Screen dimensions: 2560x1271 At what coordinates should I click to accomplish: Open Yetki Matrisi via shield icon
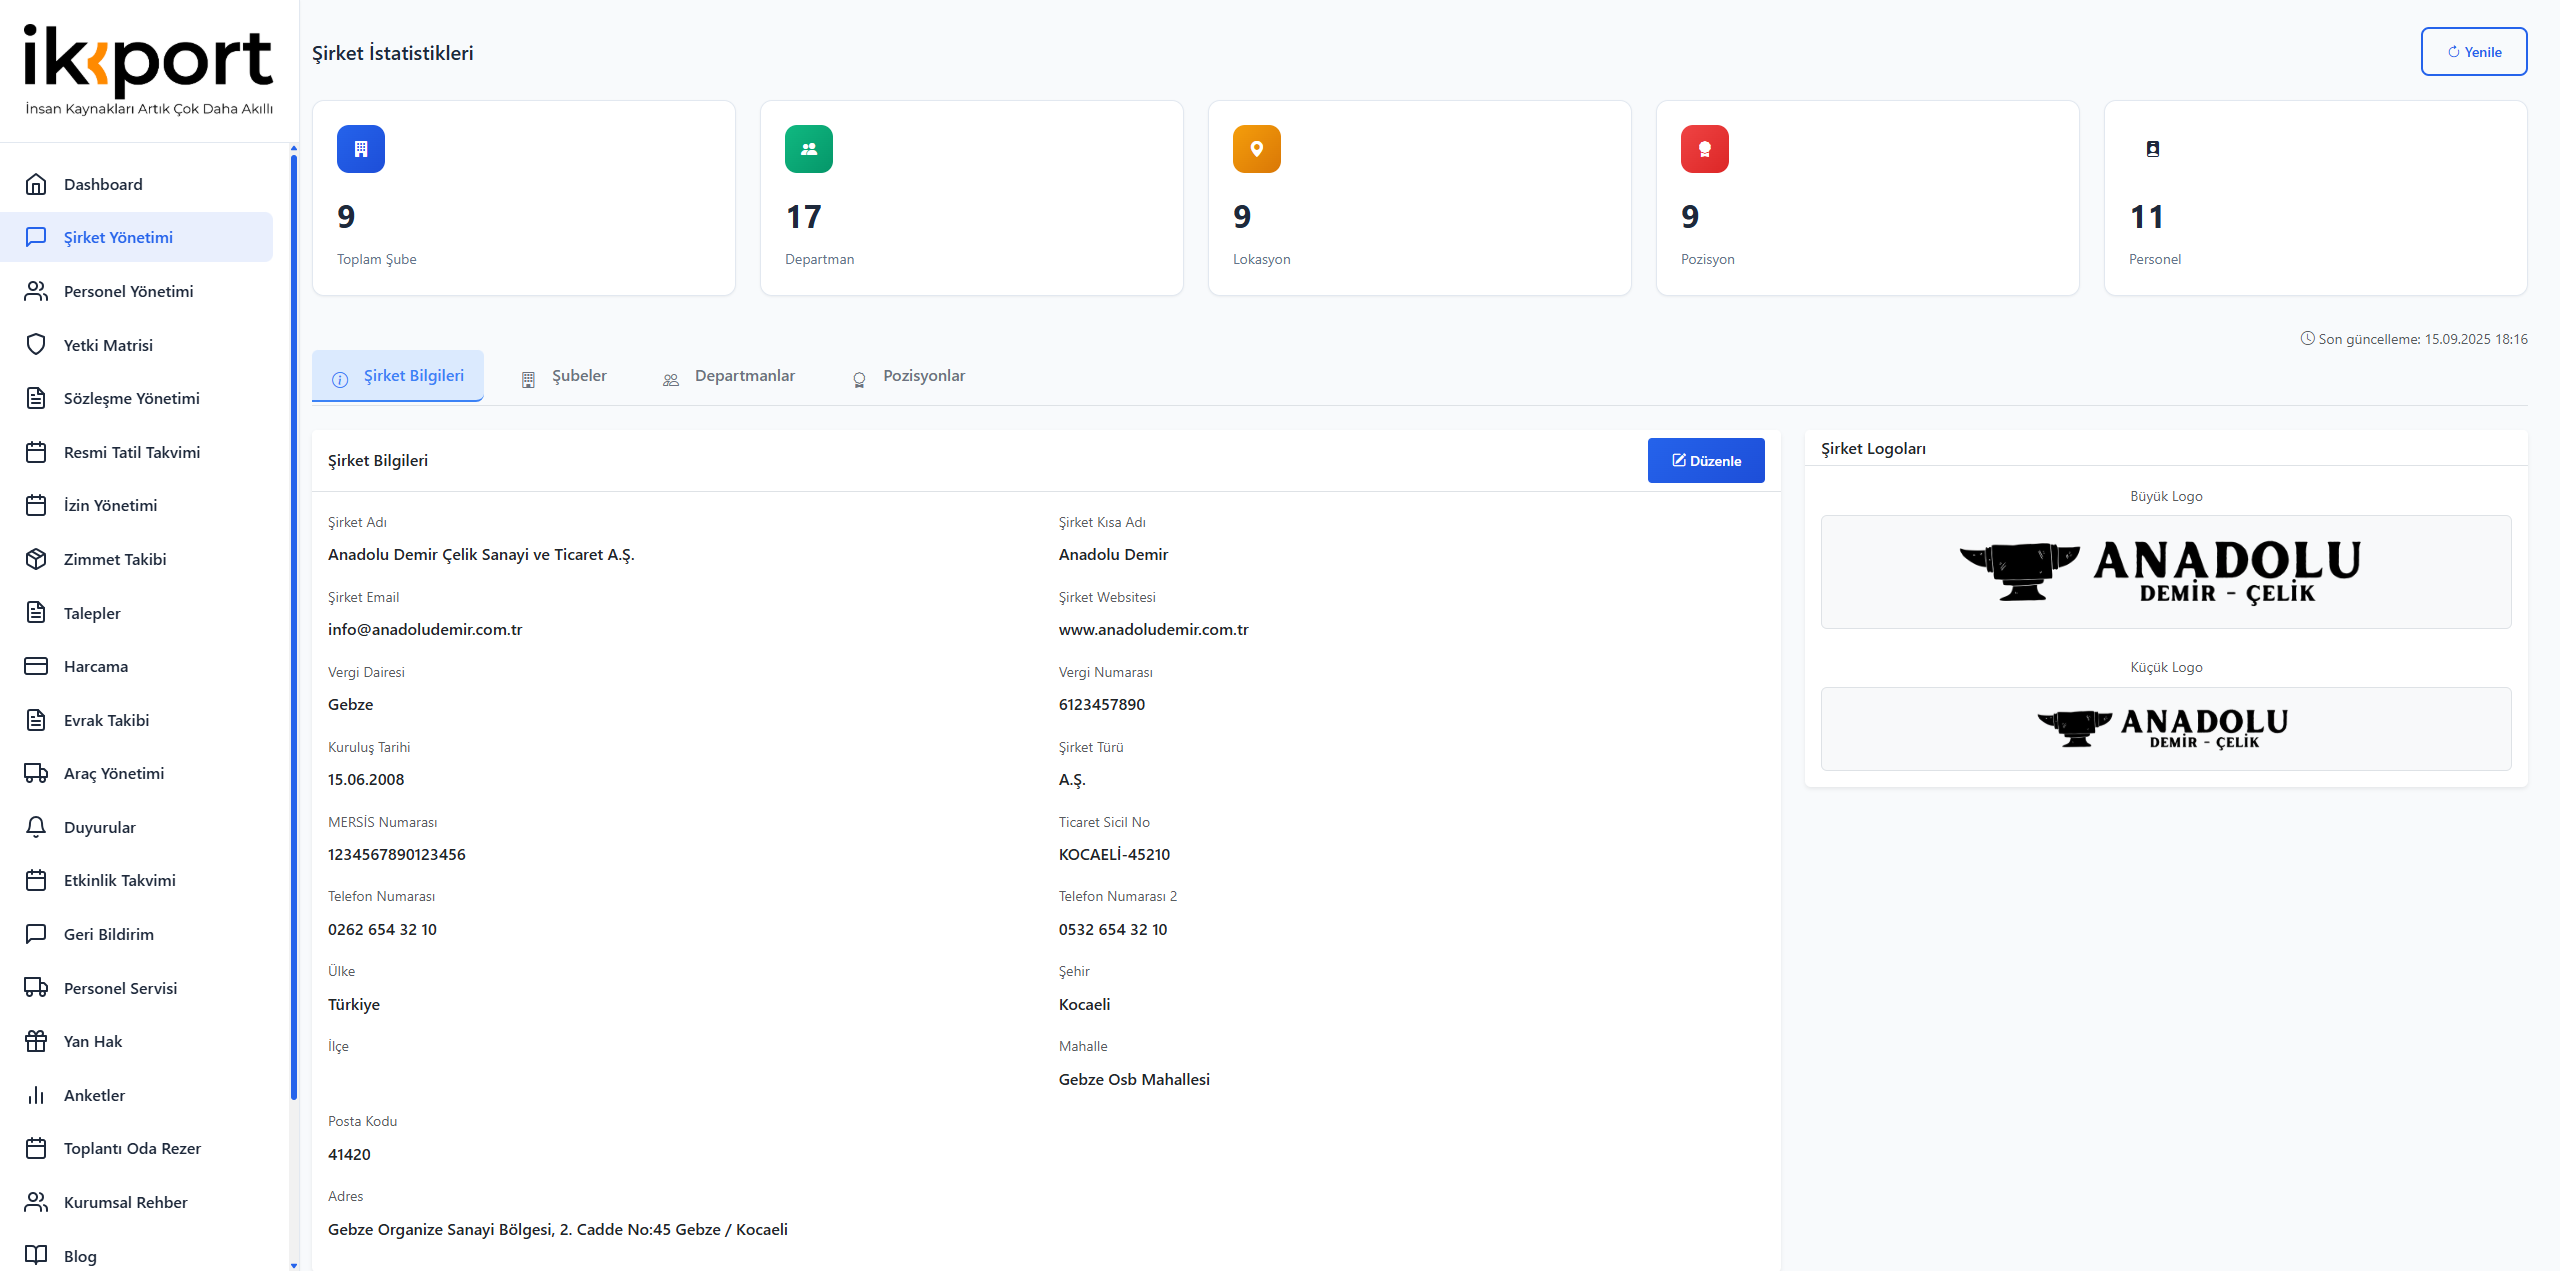pos(36,345)
